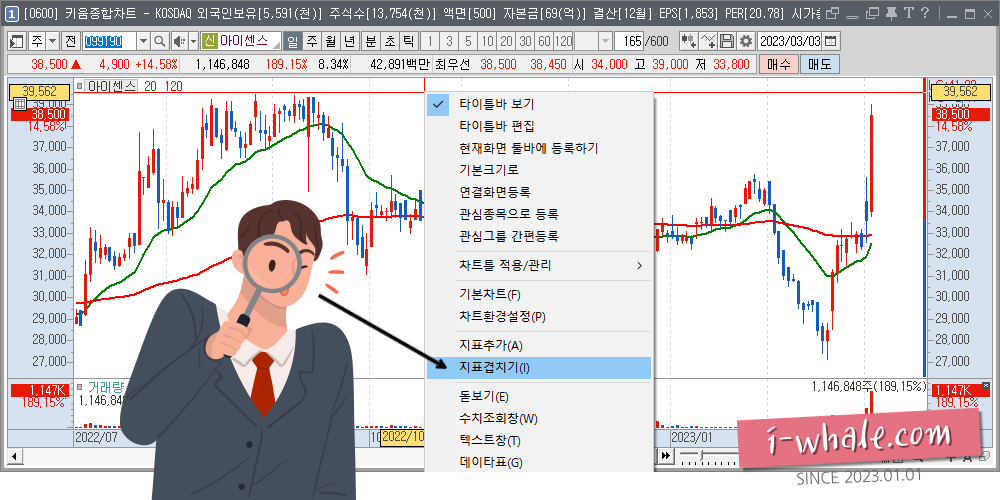Screen dimensions: 1000x500
Task: Select the 60 interval button
Action: point(545,42)
